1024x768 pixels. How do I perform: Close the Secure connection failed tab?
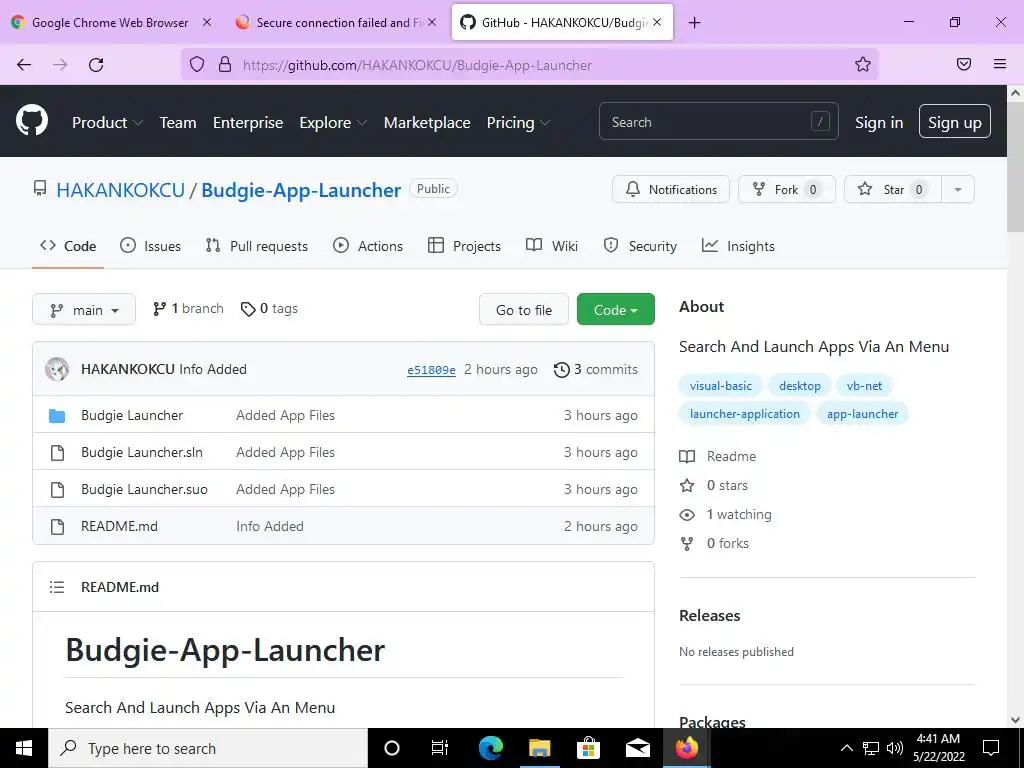[432, 22]
